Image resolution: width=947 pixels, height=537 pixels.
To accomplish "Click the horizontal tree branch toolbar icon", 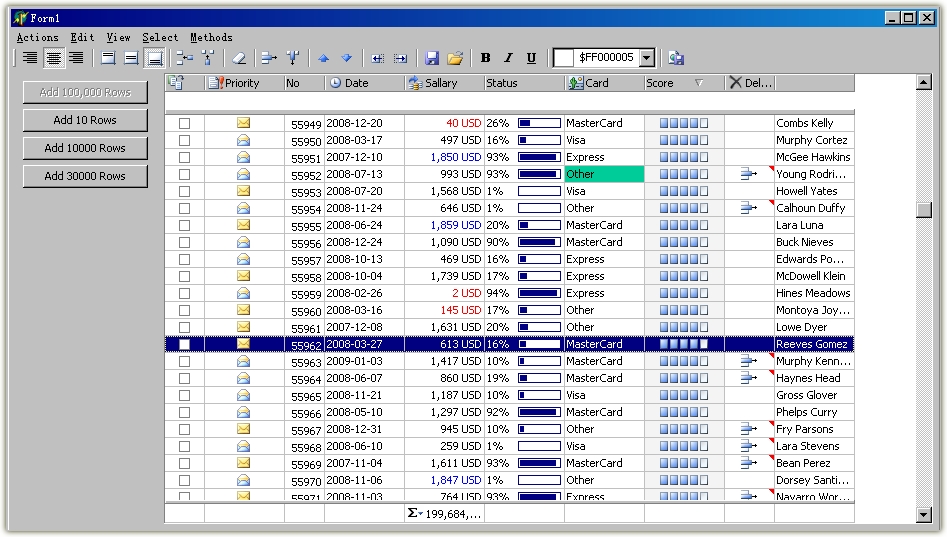I will 184,58.
